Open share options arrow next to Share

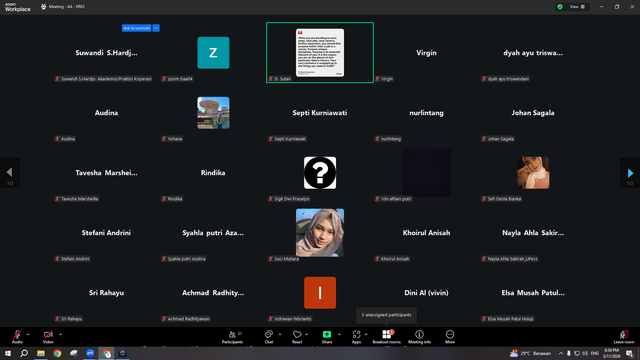(339, 334)
